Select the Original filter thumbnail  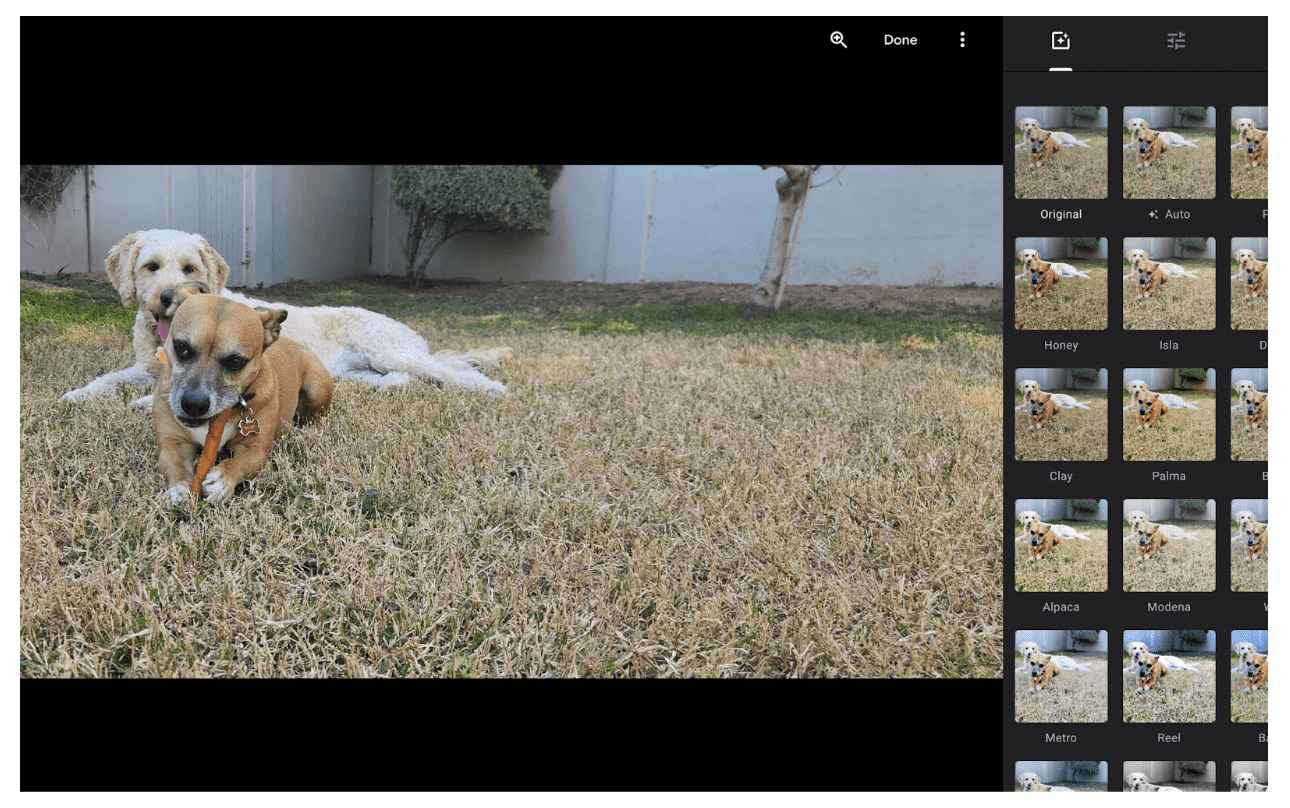pyautogui.click(x=1061, y=153)
